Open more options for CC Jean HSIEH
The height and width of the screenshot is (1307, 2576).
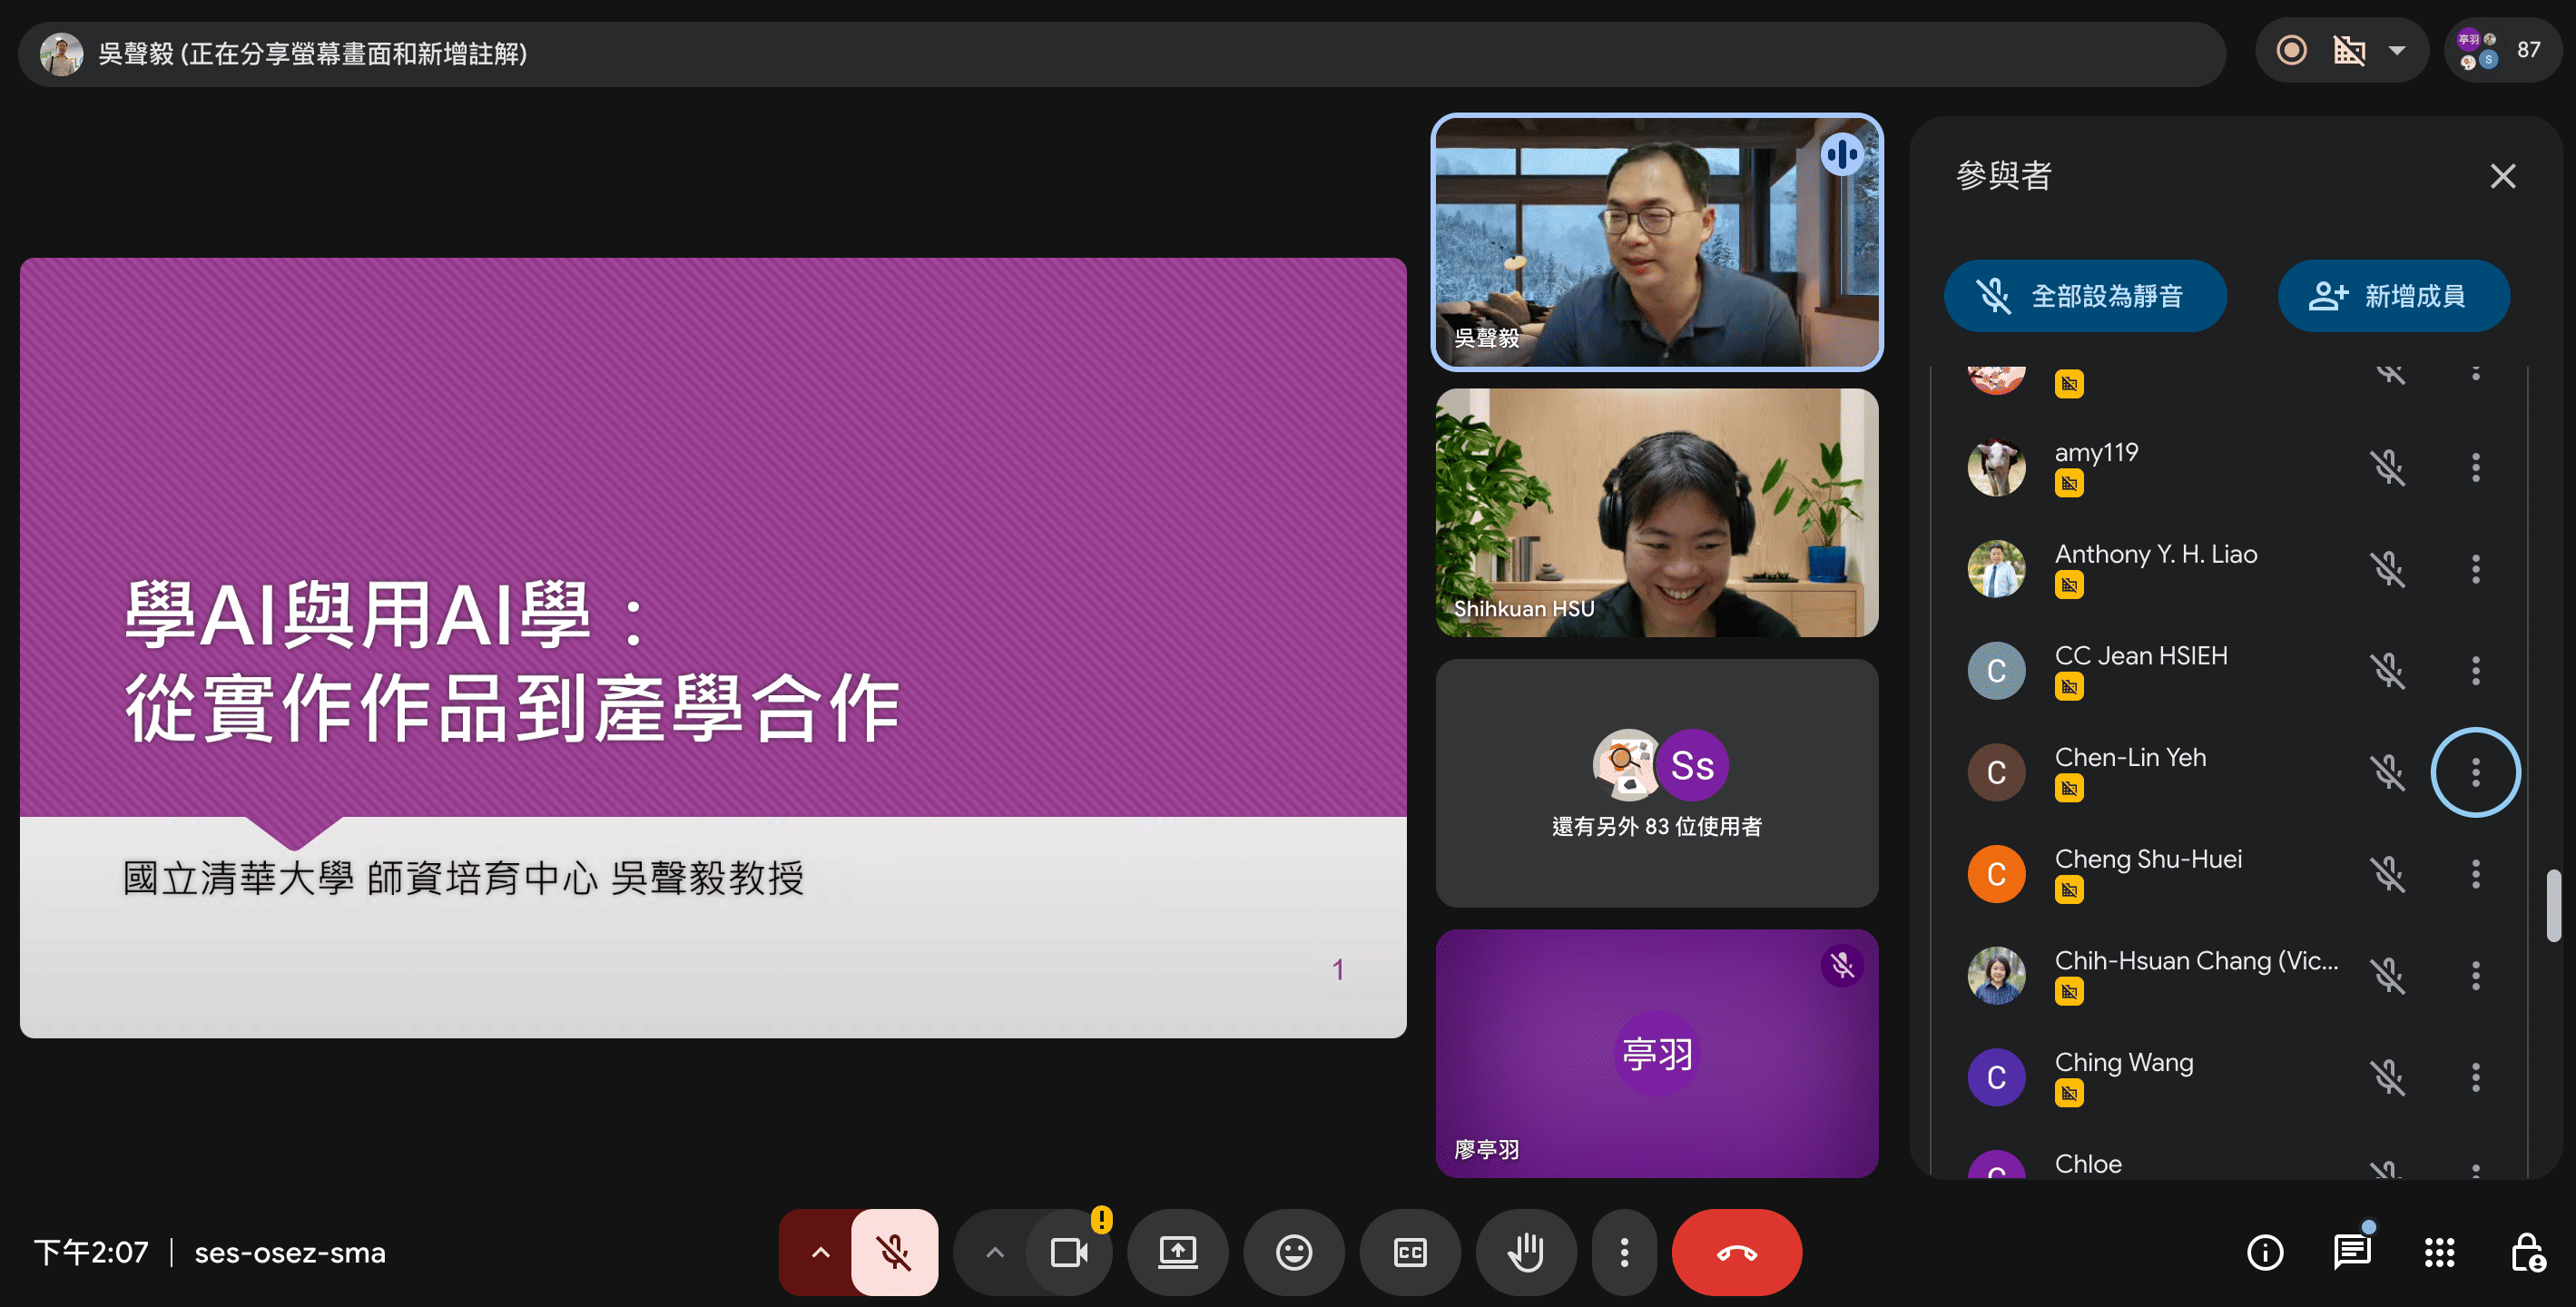(x=2475, y=670)
